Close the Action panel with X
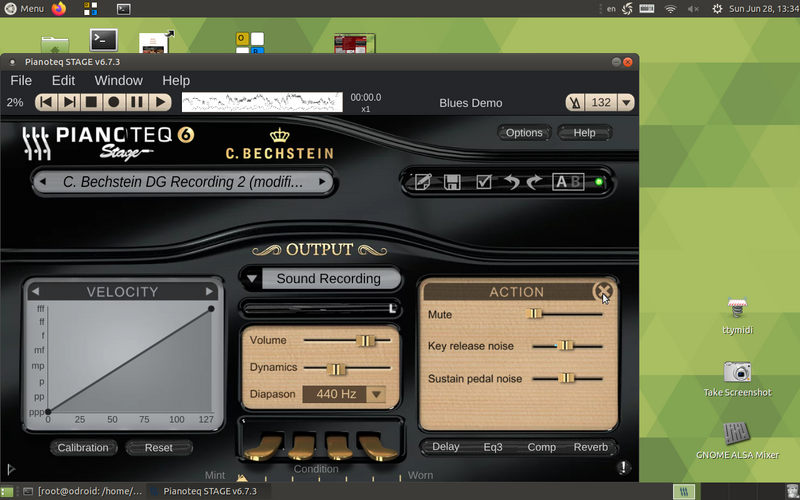Viewport: 800px width, 500px height. pos(603,291)
